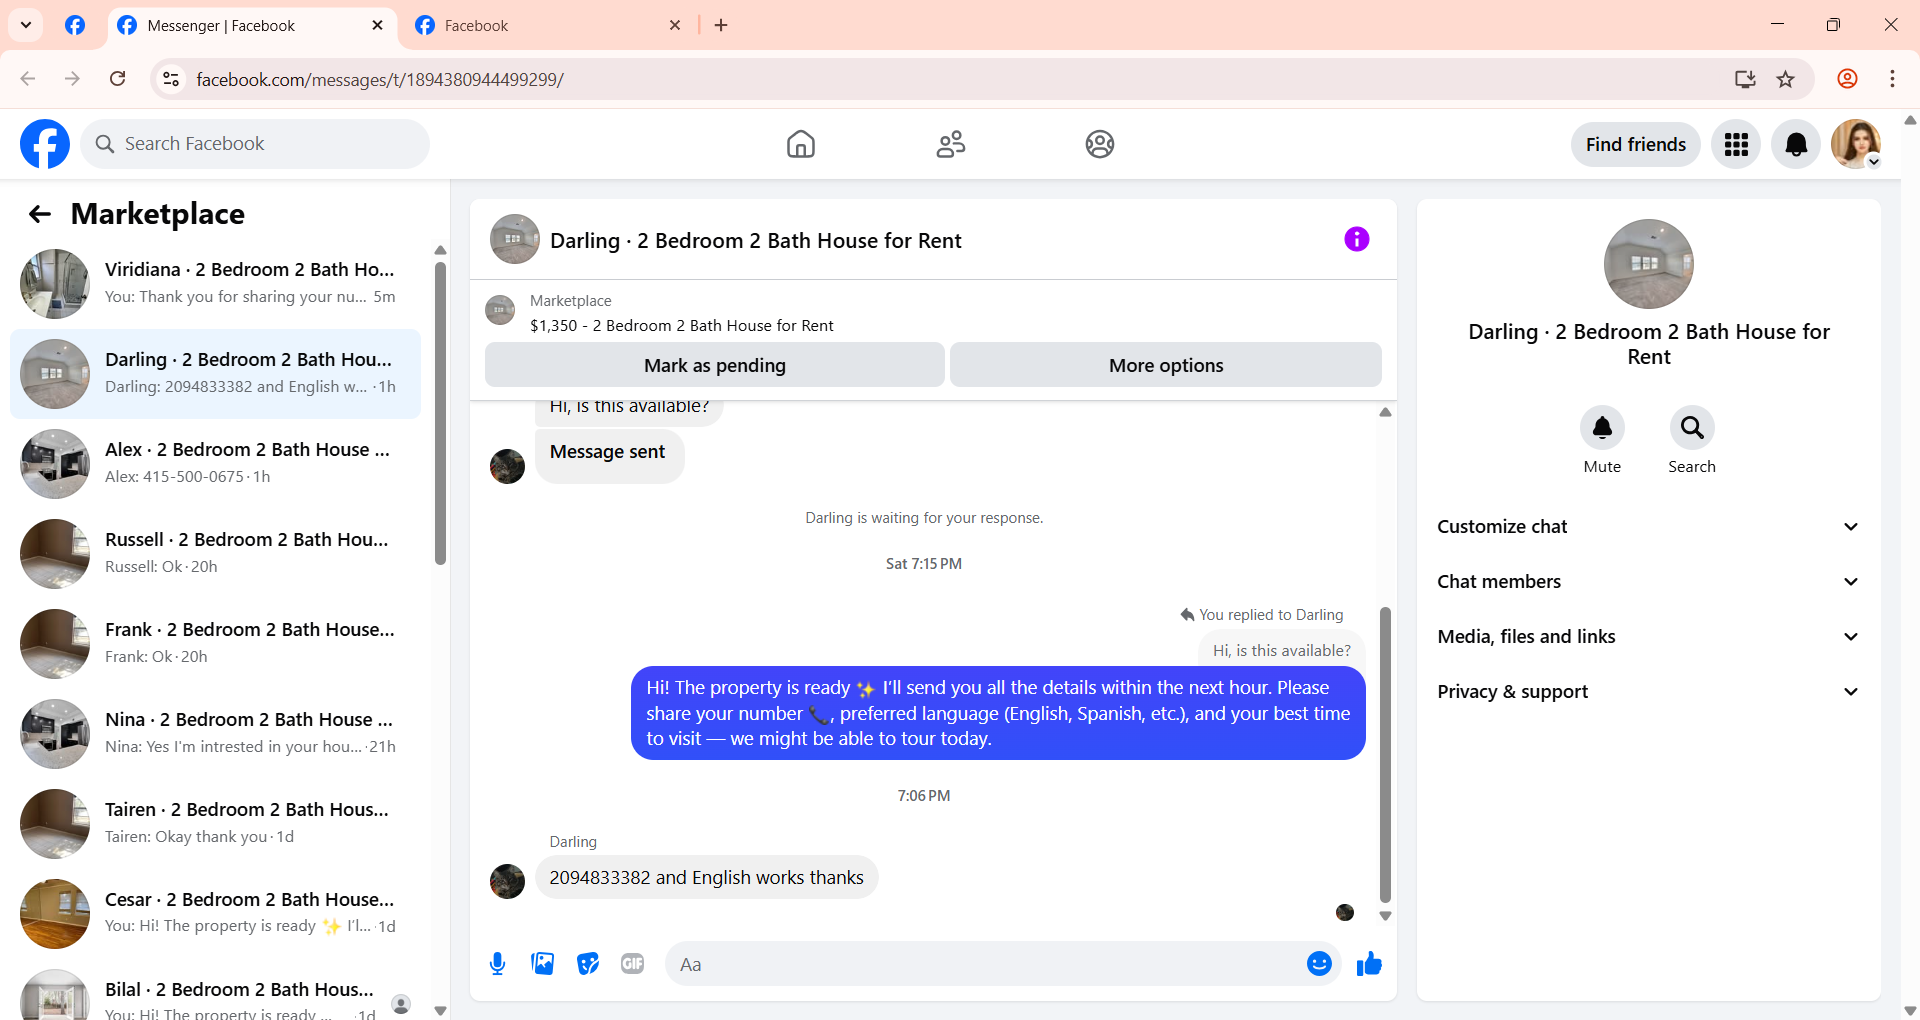Open Nina conversation
1920x1020 pixels.
215,734
